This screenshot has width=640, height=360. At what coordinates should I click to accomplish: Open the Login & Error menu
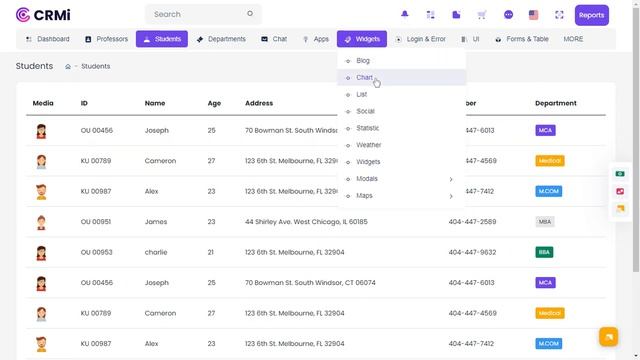[x=420, y=39]
